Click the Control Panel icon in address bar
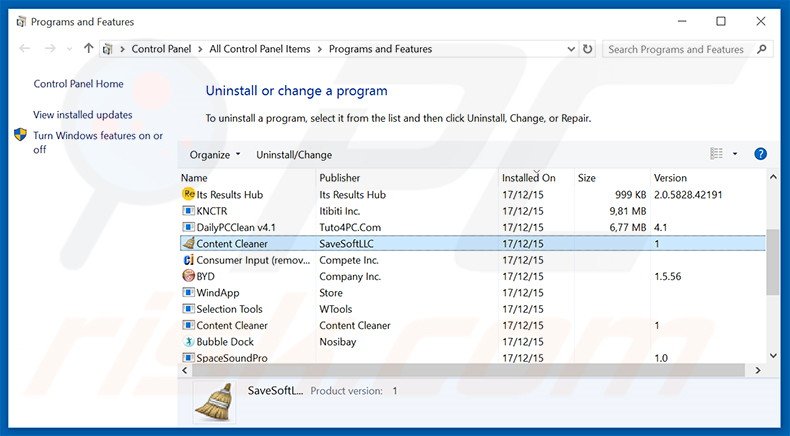This screenshot has width=790, height=436. click(107, 49)
